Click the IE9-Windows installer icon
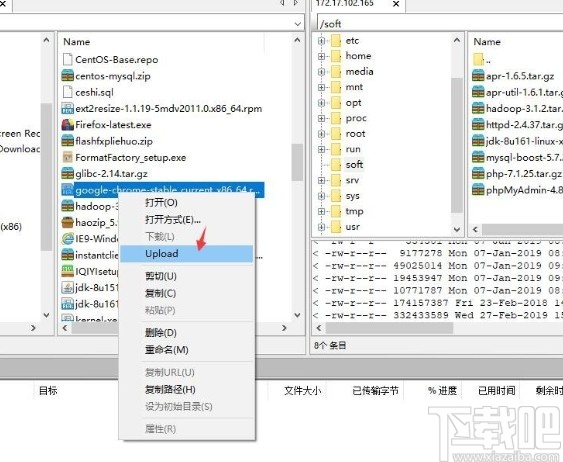 pos(68,239)
